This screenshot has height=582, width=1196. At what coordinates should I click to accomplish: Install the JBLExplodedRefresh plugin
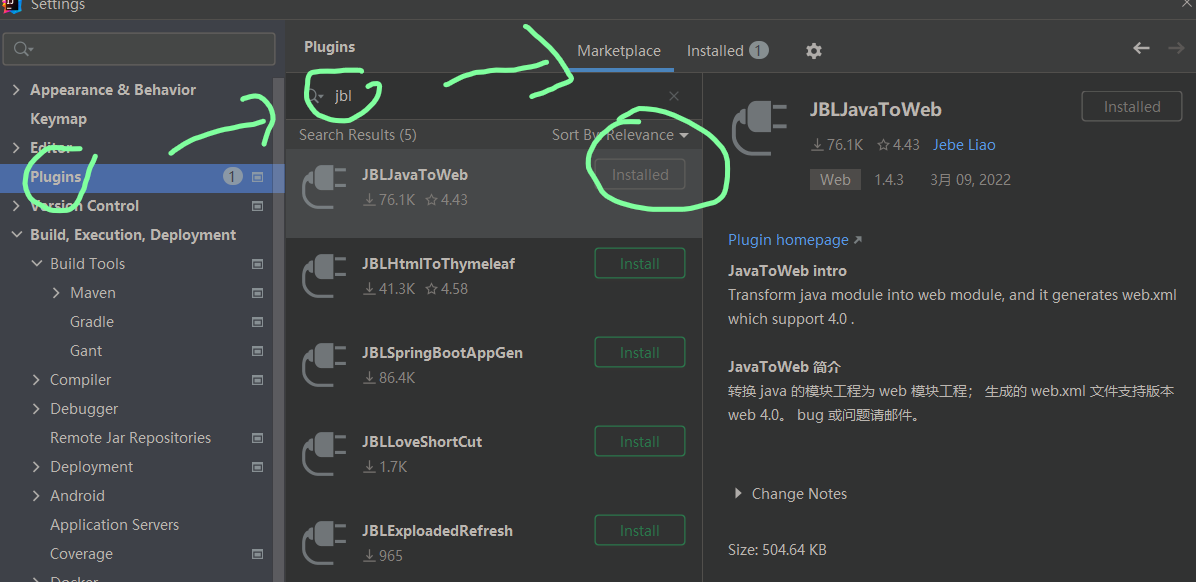tap(640, 531)
